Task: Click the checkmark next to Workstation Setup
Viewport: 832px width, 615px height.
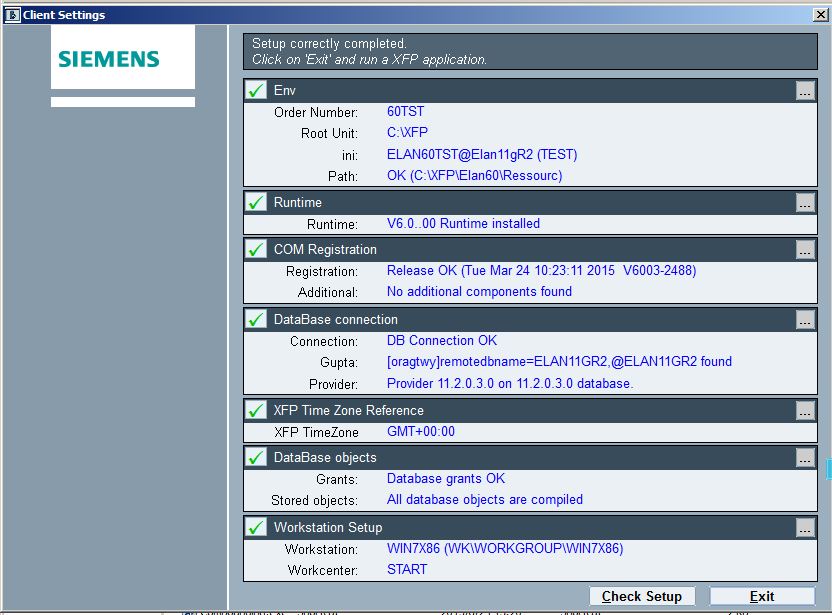Action: tap(256, 527)
